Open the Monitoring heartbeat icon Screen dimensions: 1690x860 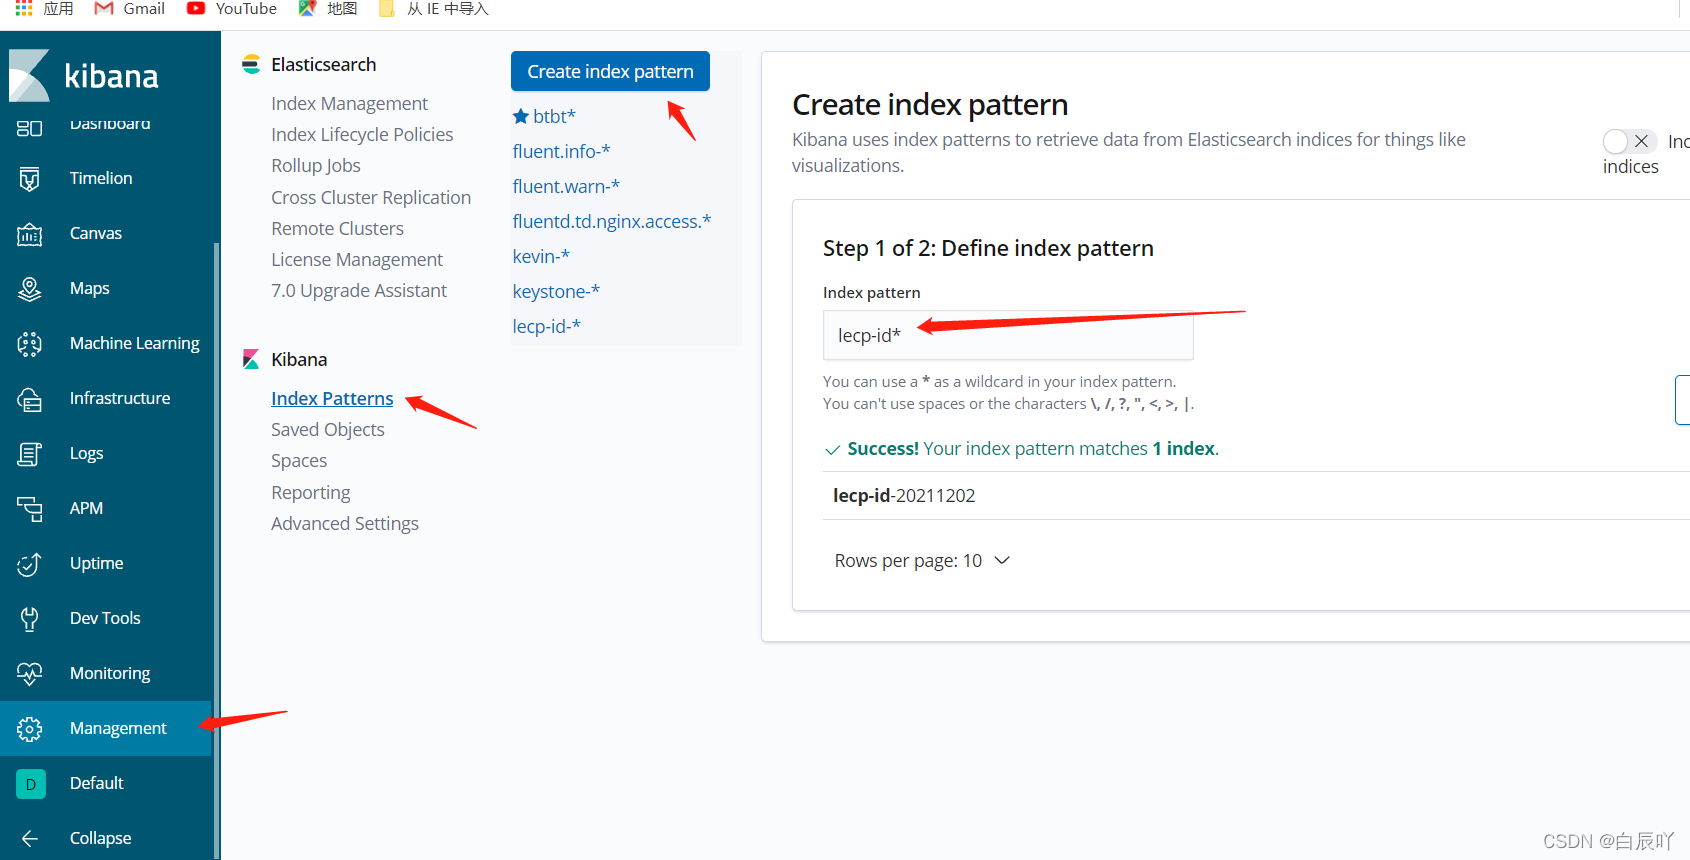click(30, 674)
